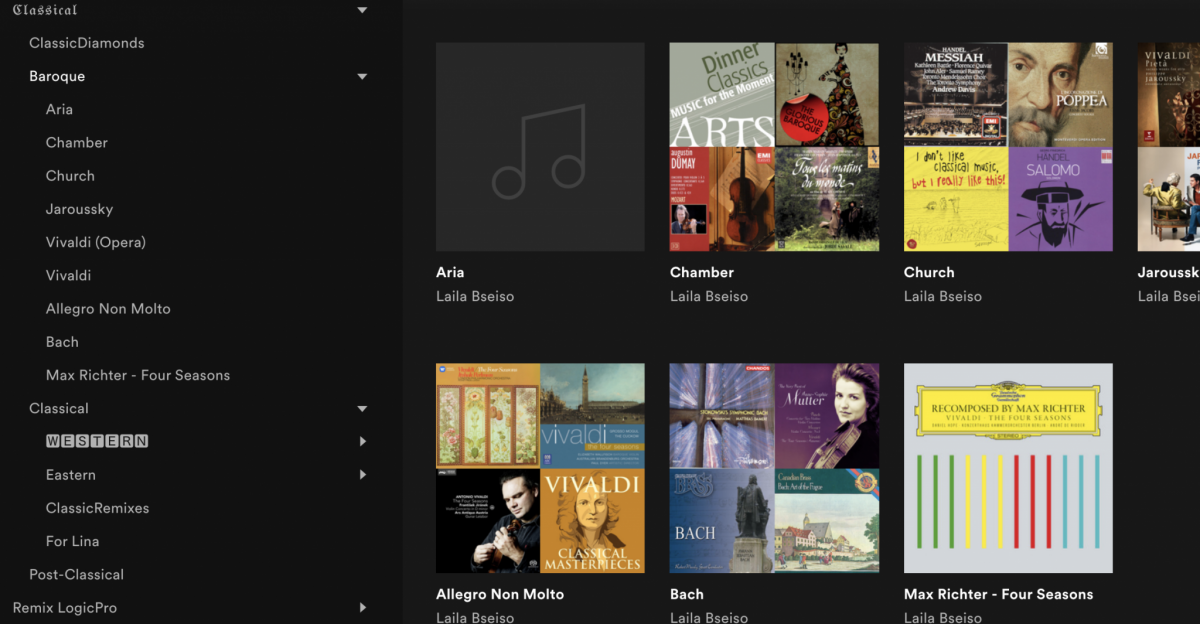Open the Church playlist cover art
Image resolution: width=1200 pixels, height=624 pixels.
[x=1008, y=147]
